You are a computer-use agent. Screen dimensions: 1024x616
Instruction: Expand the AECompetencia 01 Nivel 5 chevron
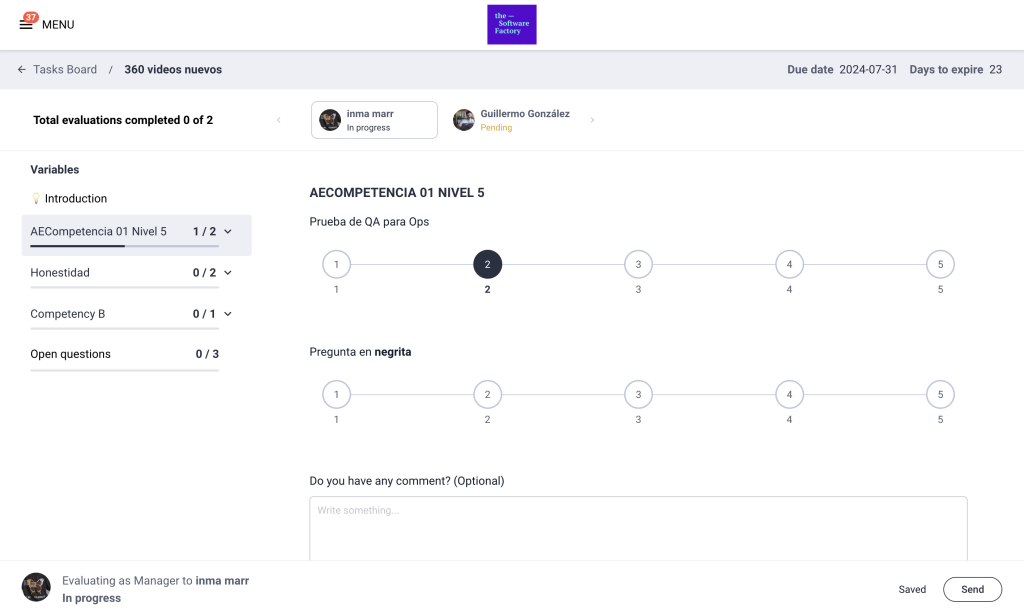coord(228,232)
